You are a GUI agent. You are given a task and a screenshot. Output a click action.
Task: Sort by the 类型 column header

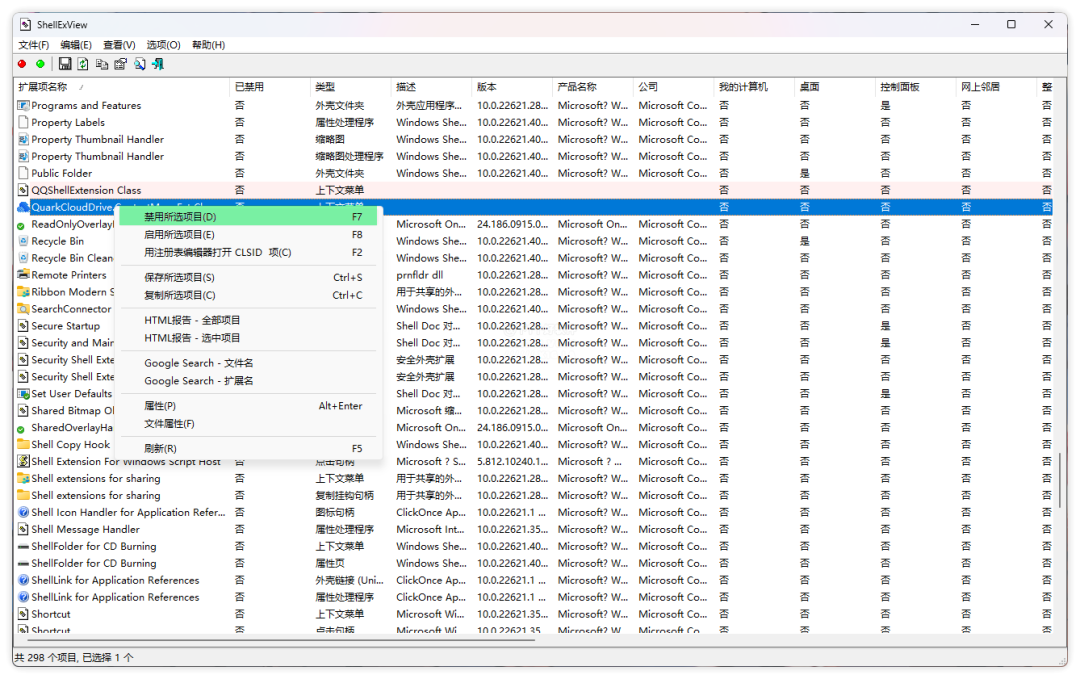coord(350,87)
